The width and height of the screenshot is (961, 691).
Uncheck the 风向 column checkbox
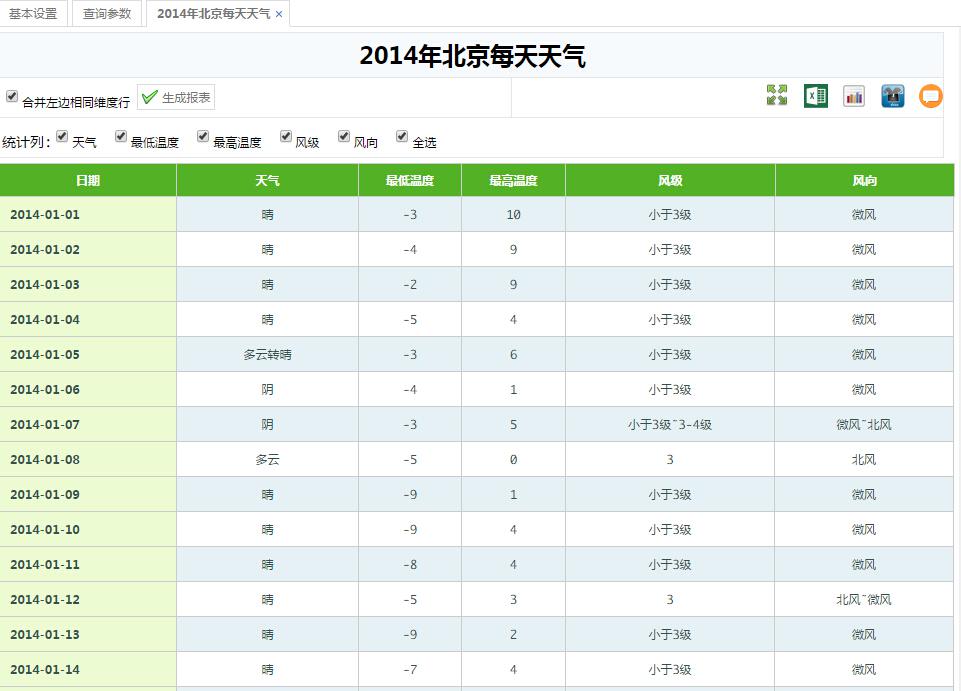click(344, 136)
